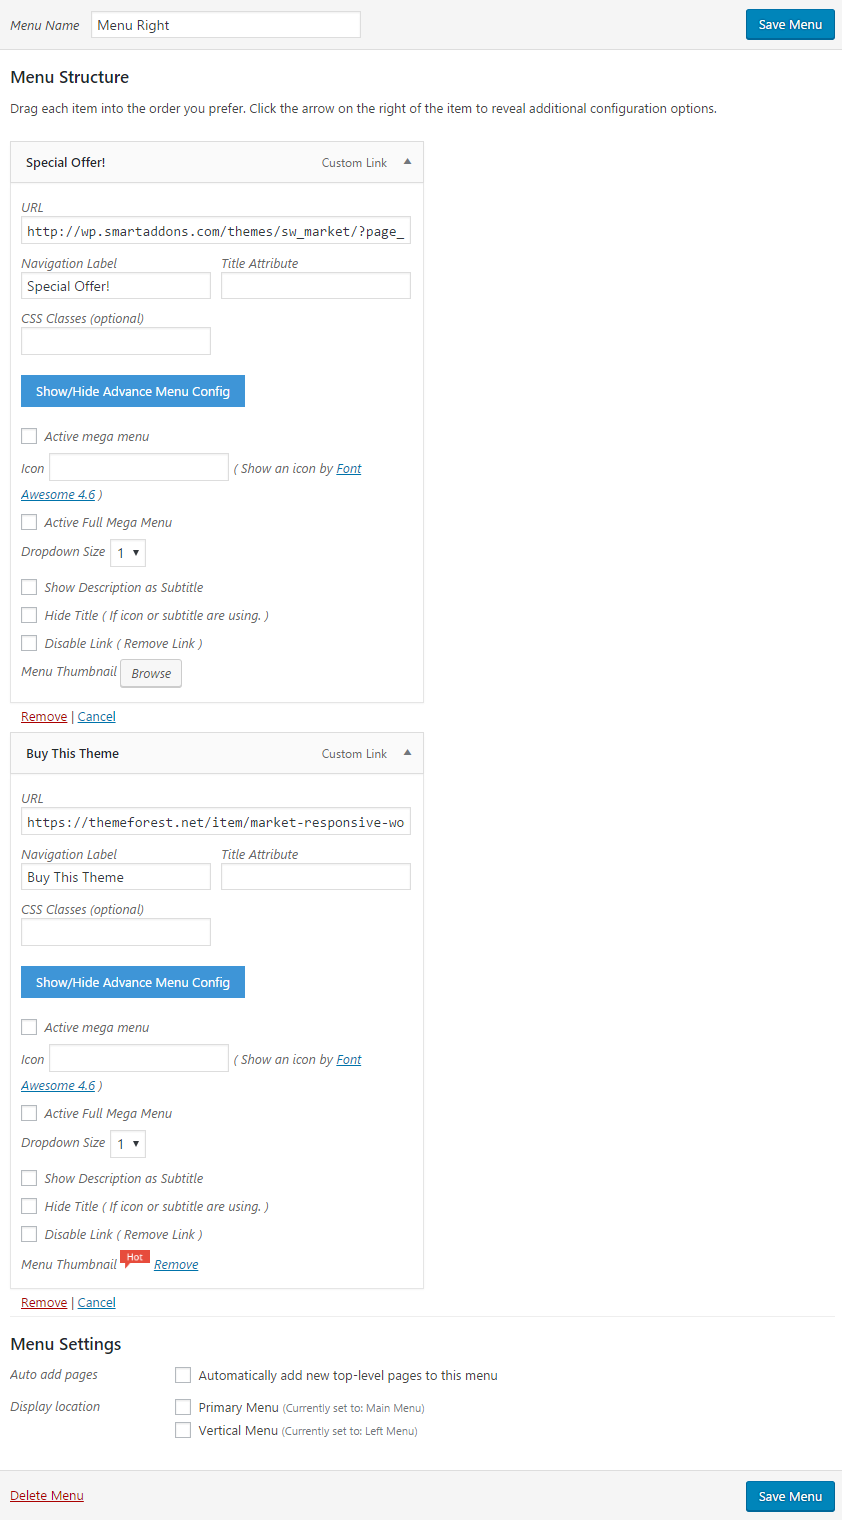Image resolution: width=842 pixels, height=1520 pixels.
Task: Select Primary Menu display location checkbox
Action: tap(183, 1407)
